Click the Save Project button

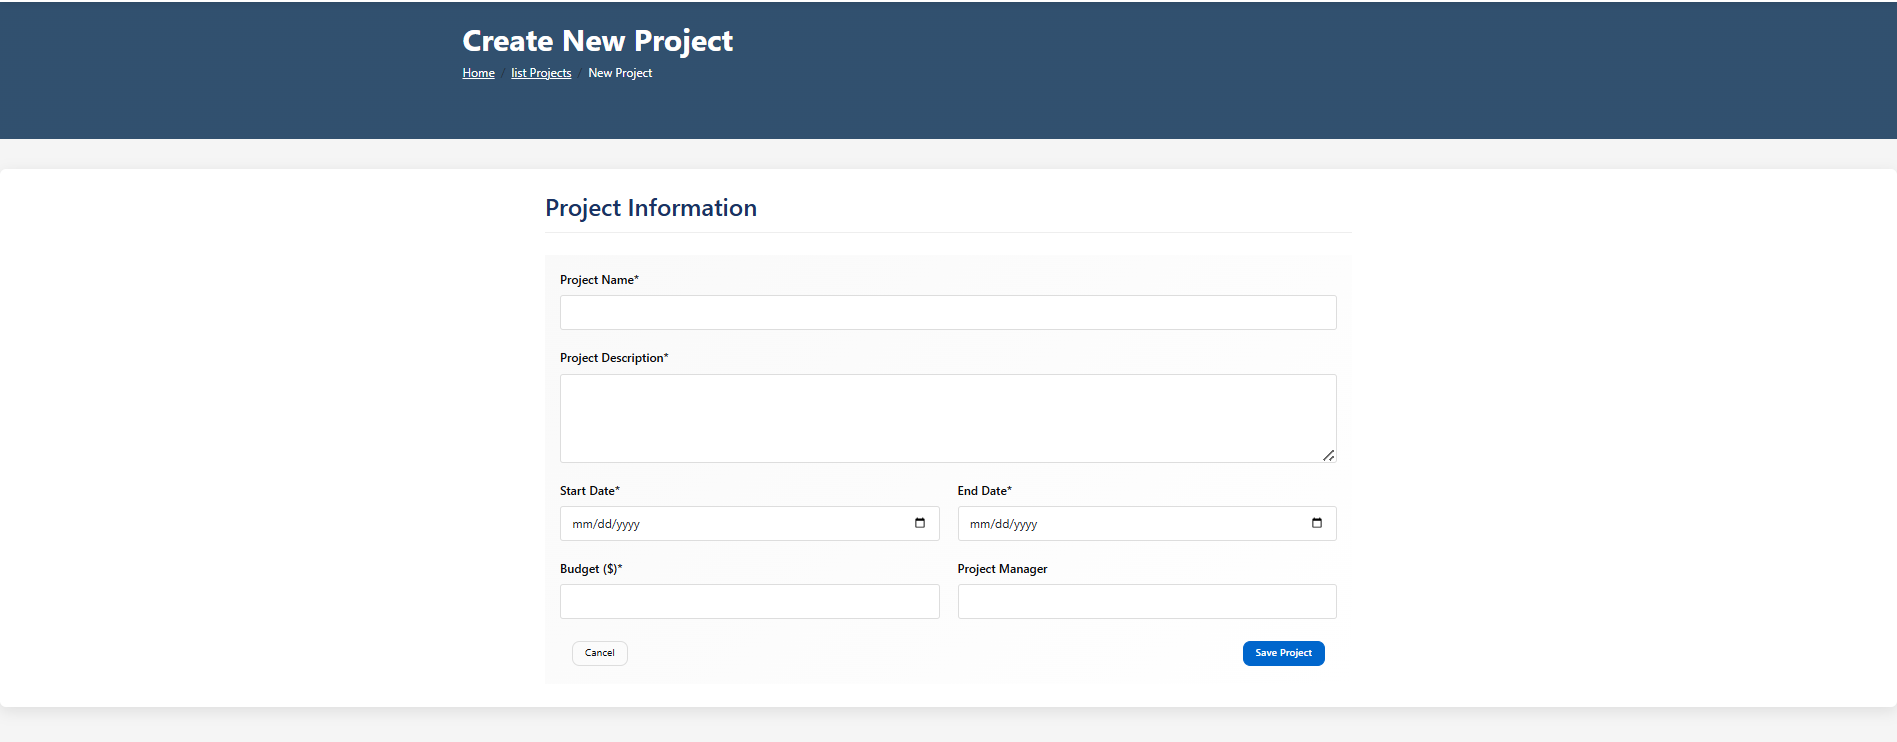1283,653
